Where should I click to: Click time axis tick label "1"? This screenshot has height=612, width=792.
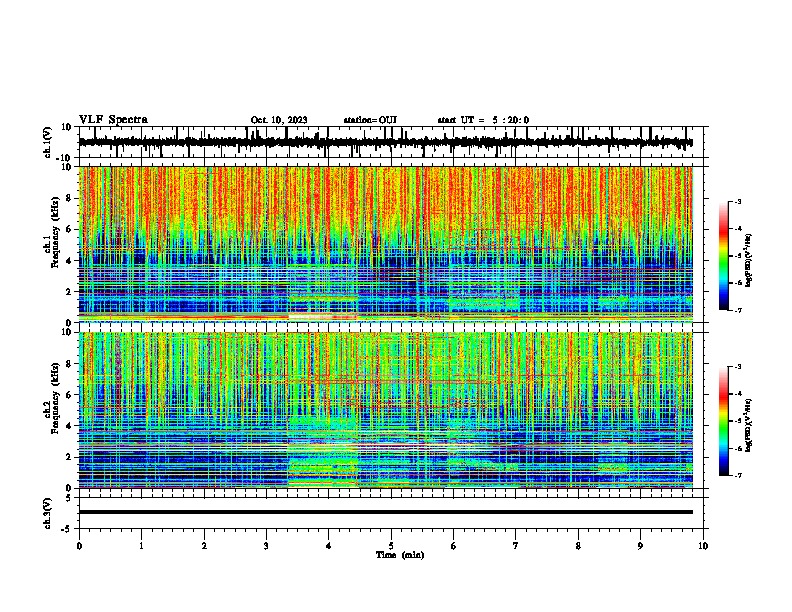(x=141, y=546)
